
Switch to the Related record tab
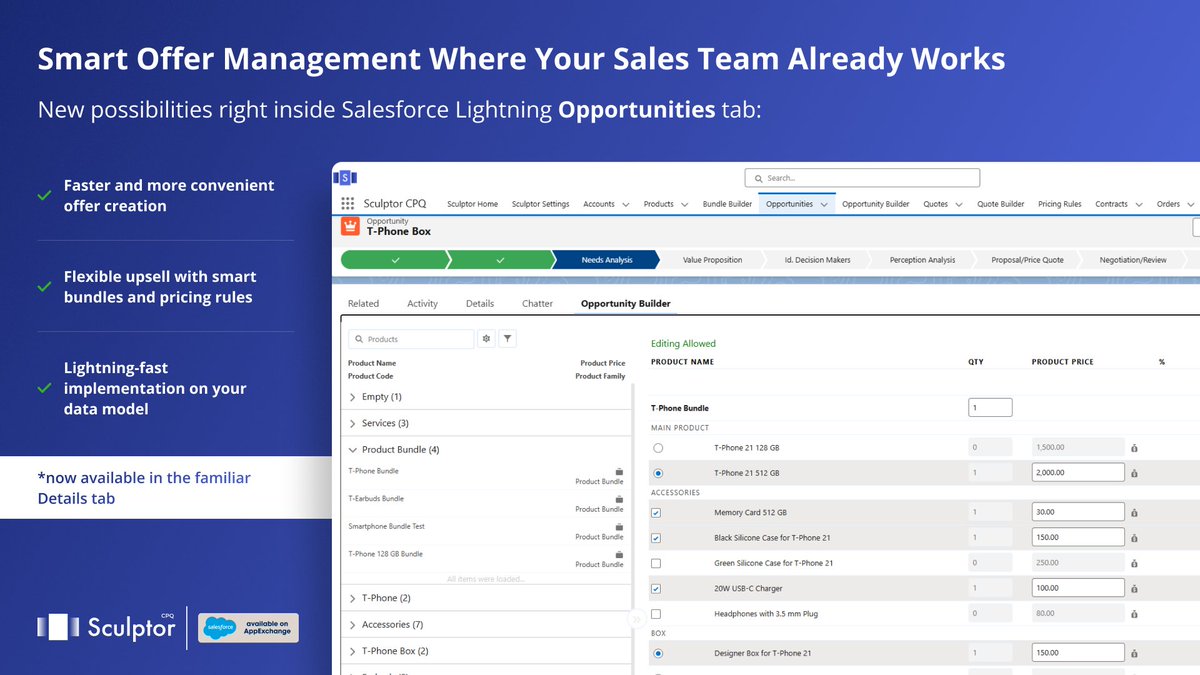[x=363, y=303]
